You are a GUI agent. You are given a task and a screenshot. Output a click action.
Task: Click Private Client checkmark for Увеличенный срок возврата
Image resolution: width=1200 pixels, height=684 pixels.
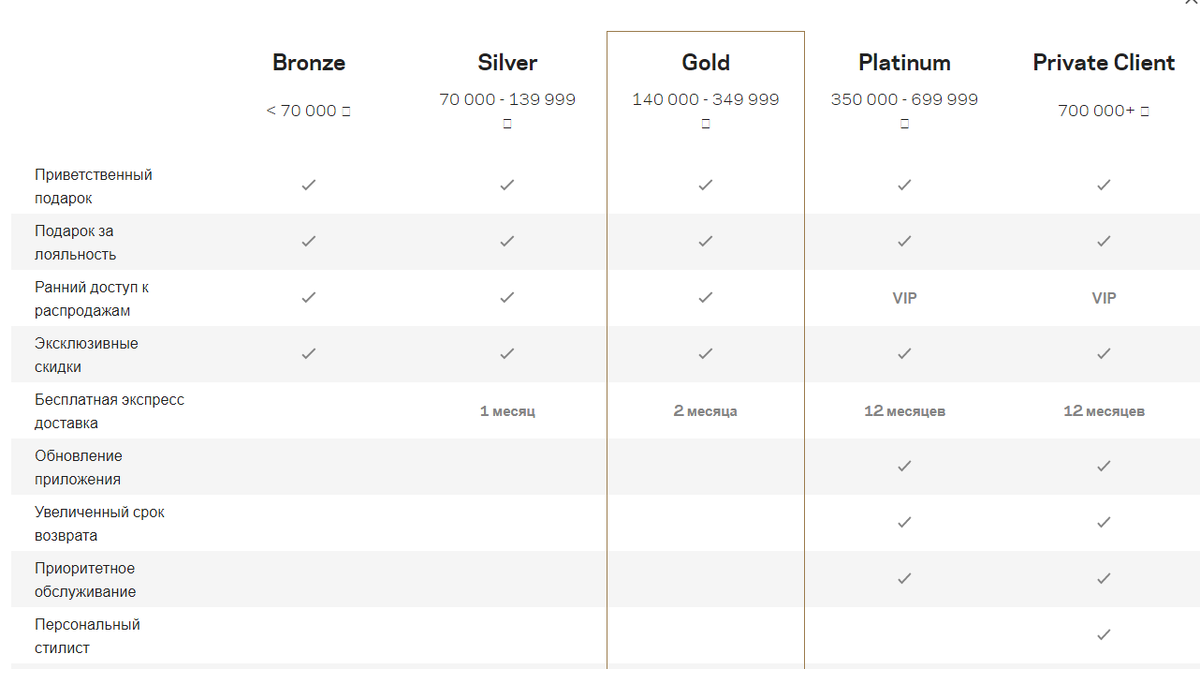pos(1104,522)
